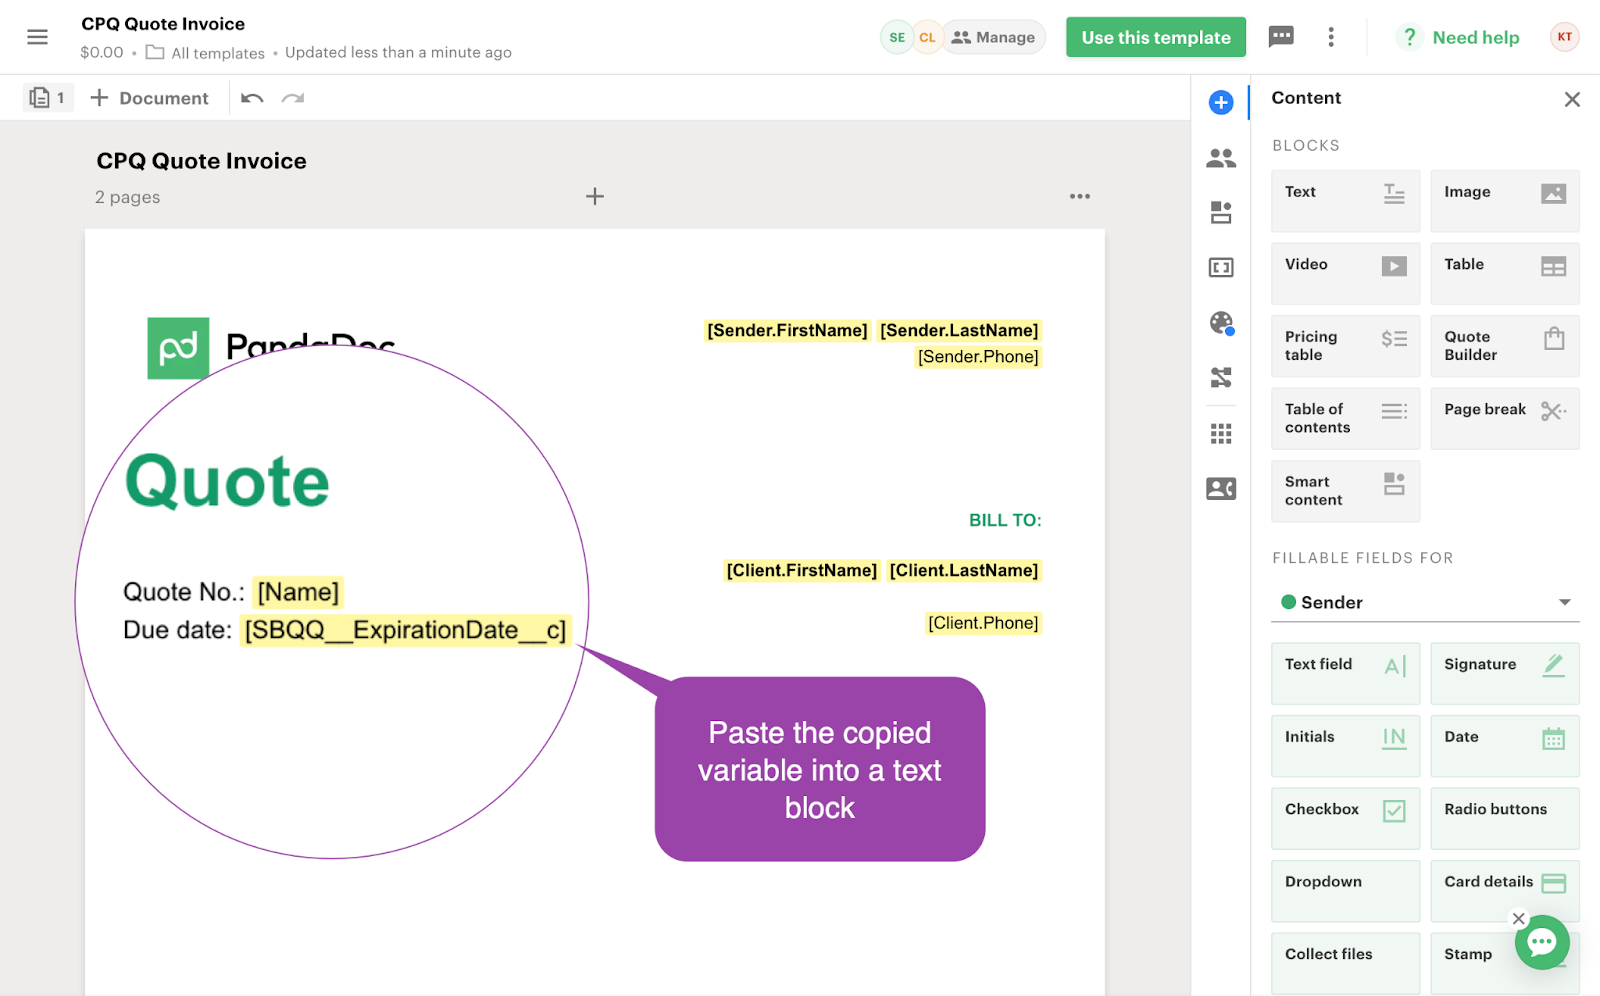The image size is (1600, 996).
Task: Select the Radio buttons field
Action: (x=1505, y=818)
